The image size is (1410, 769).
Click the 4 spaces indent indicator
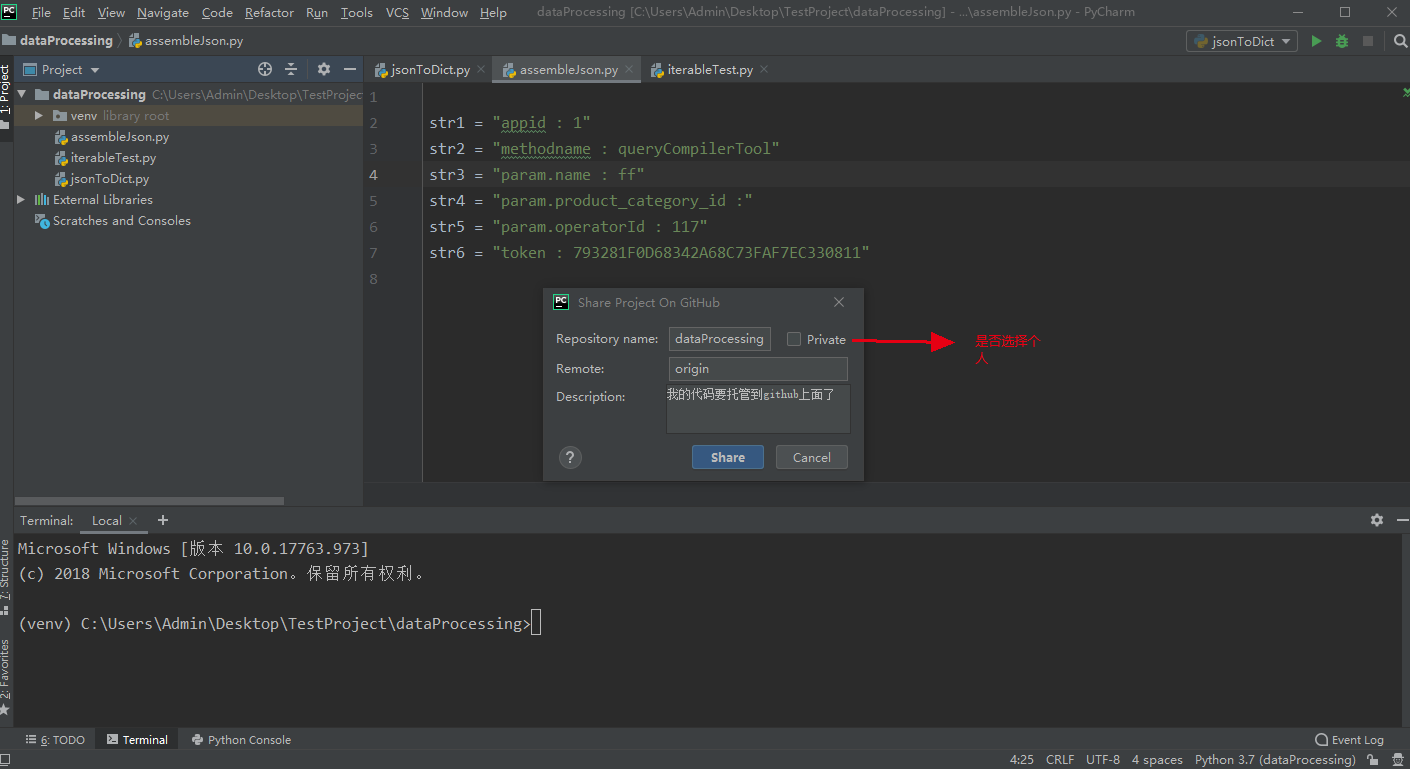coord(1157,760)
